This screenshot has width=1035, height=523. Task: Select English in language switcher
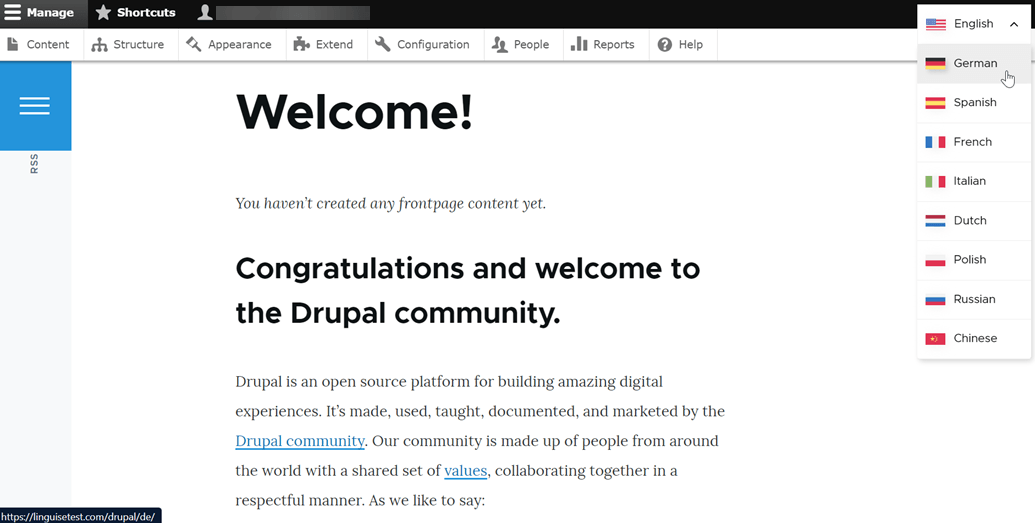pyautogui.click(x=974, y=24)
